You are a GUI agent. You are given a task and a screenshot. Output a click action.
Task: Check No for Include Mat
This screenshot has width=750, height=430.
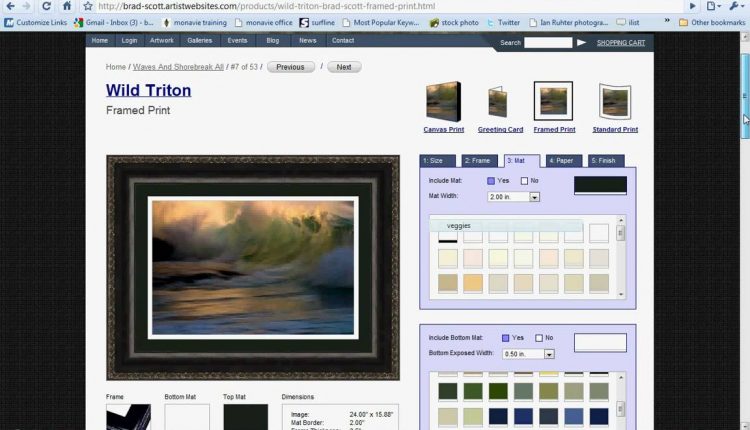click(524, 181)
